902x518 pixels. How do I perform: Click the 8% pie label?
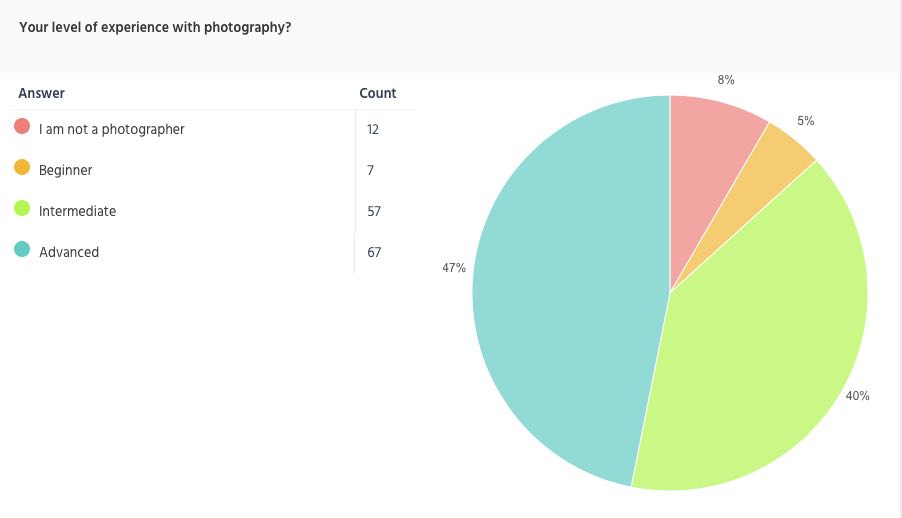tap(726, 80)
